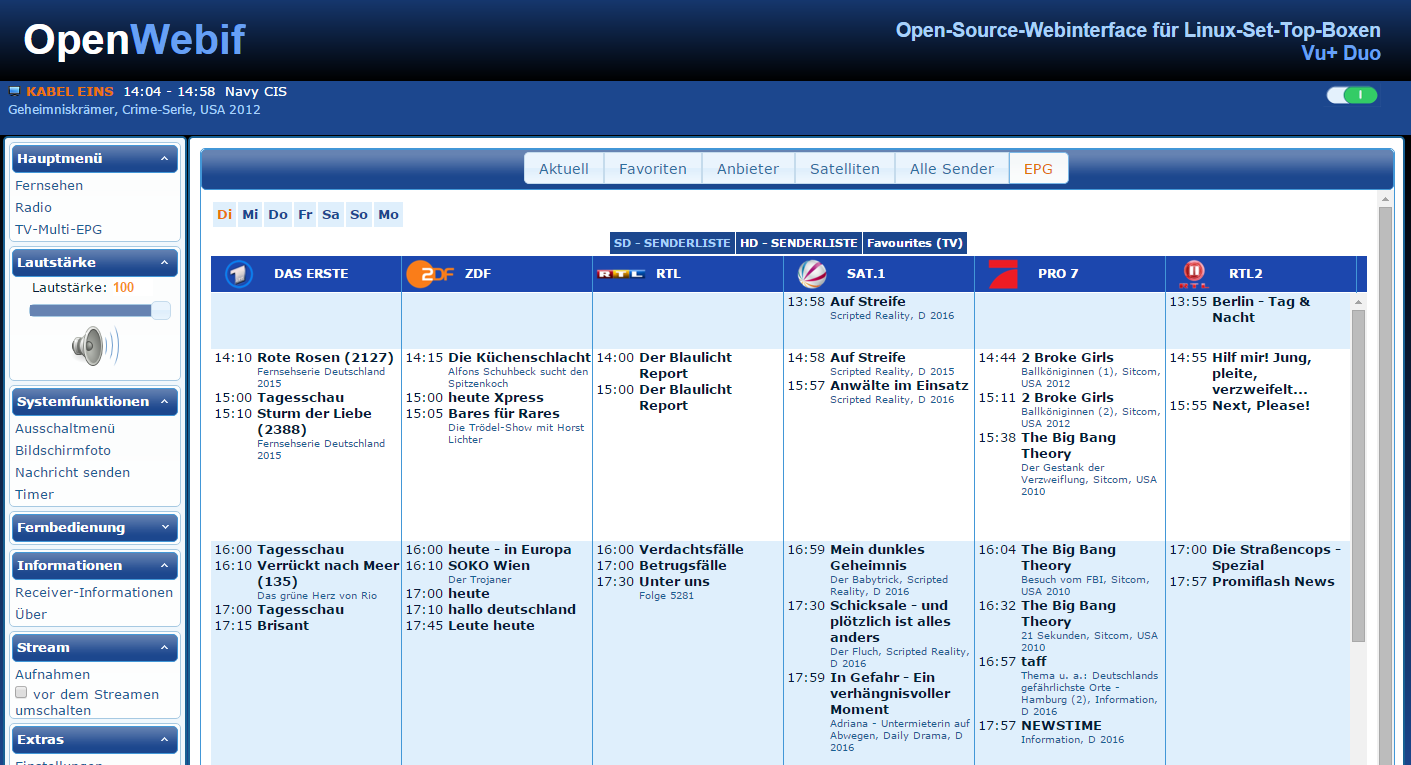Click the Verdachtsfälle programme at 16:00
This screenshot has height=765, width=1411.
click(691, 550)
